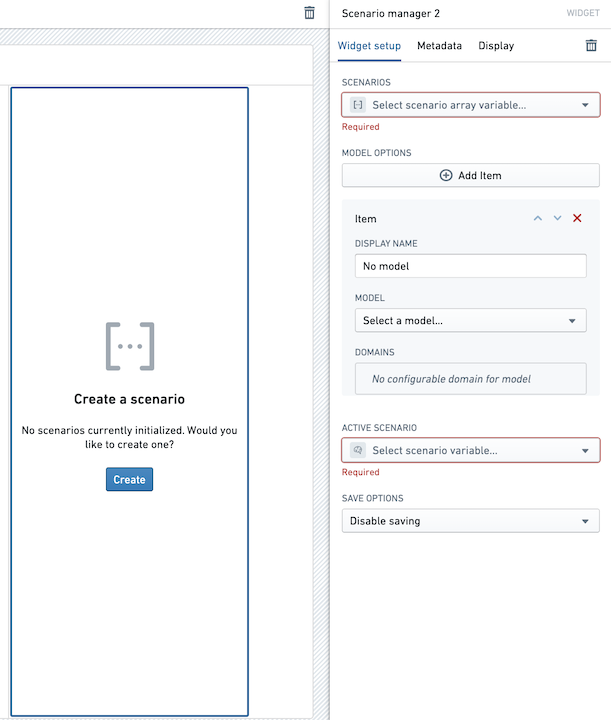Click the SCENARIOS section label
Viewport: 611px width, 720px height.
pos(366,82)
